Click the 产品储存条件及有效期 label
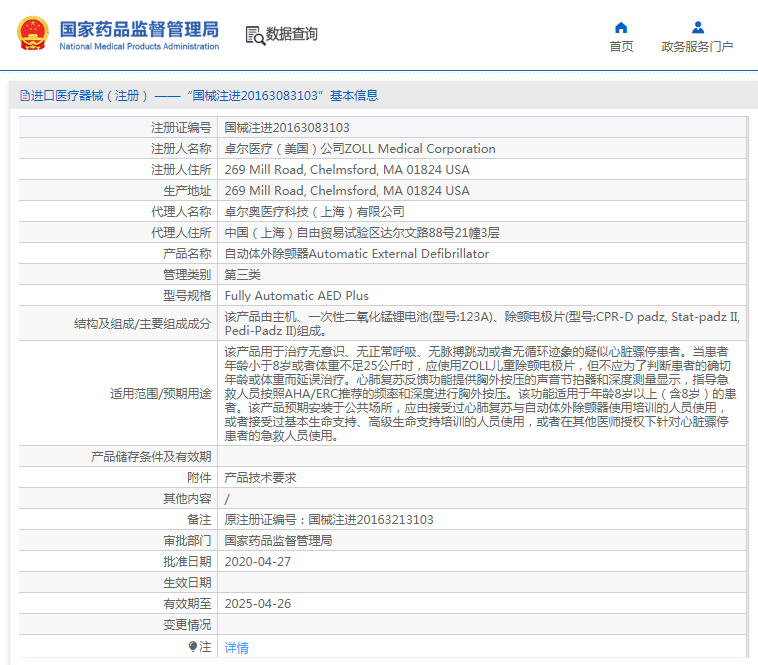This screenshot has height=665, width=758. point(151,457)
